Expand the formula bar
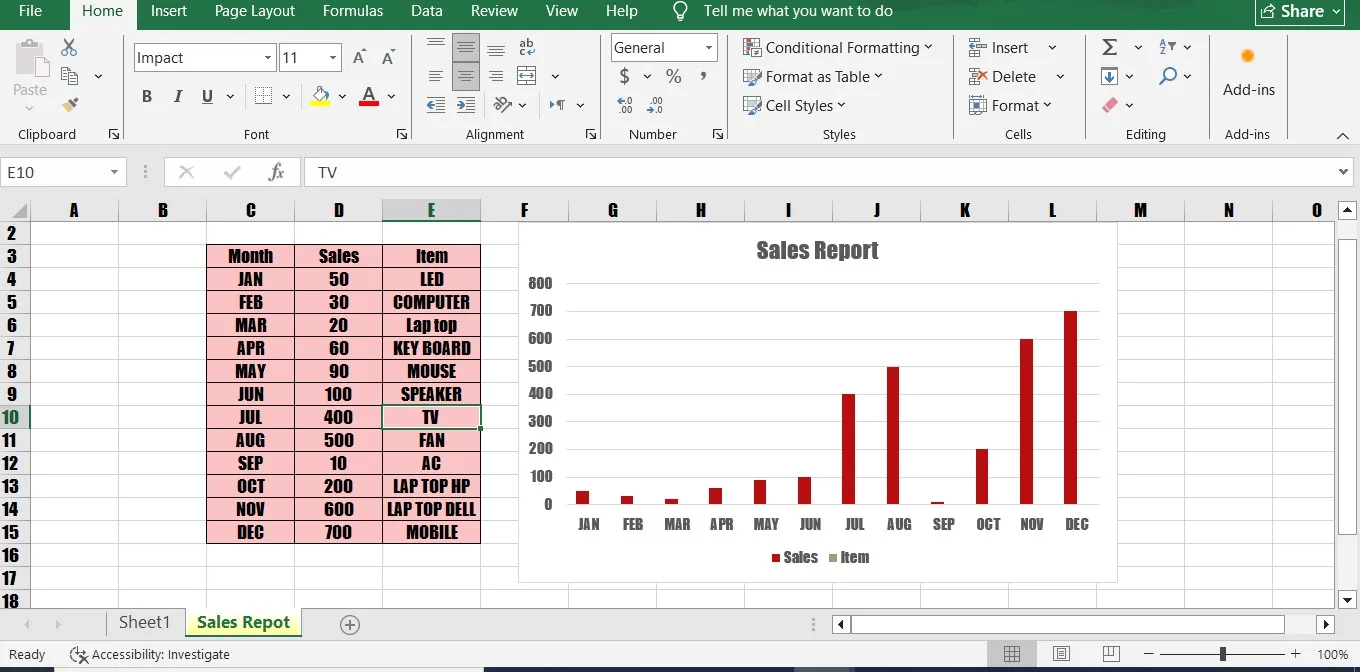Screen dimensions: 1360x672 1344,172
